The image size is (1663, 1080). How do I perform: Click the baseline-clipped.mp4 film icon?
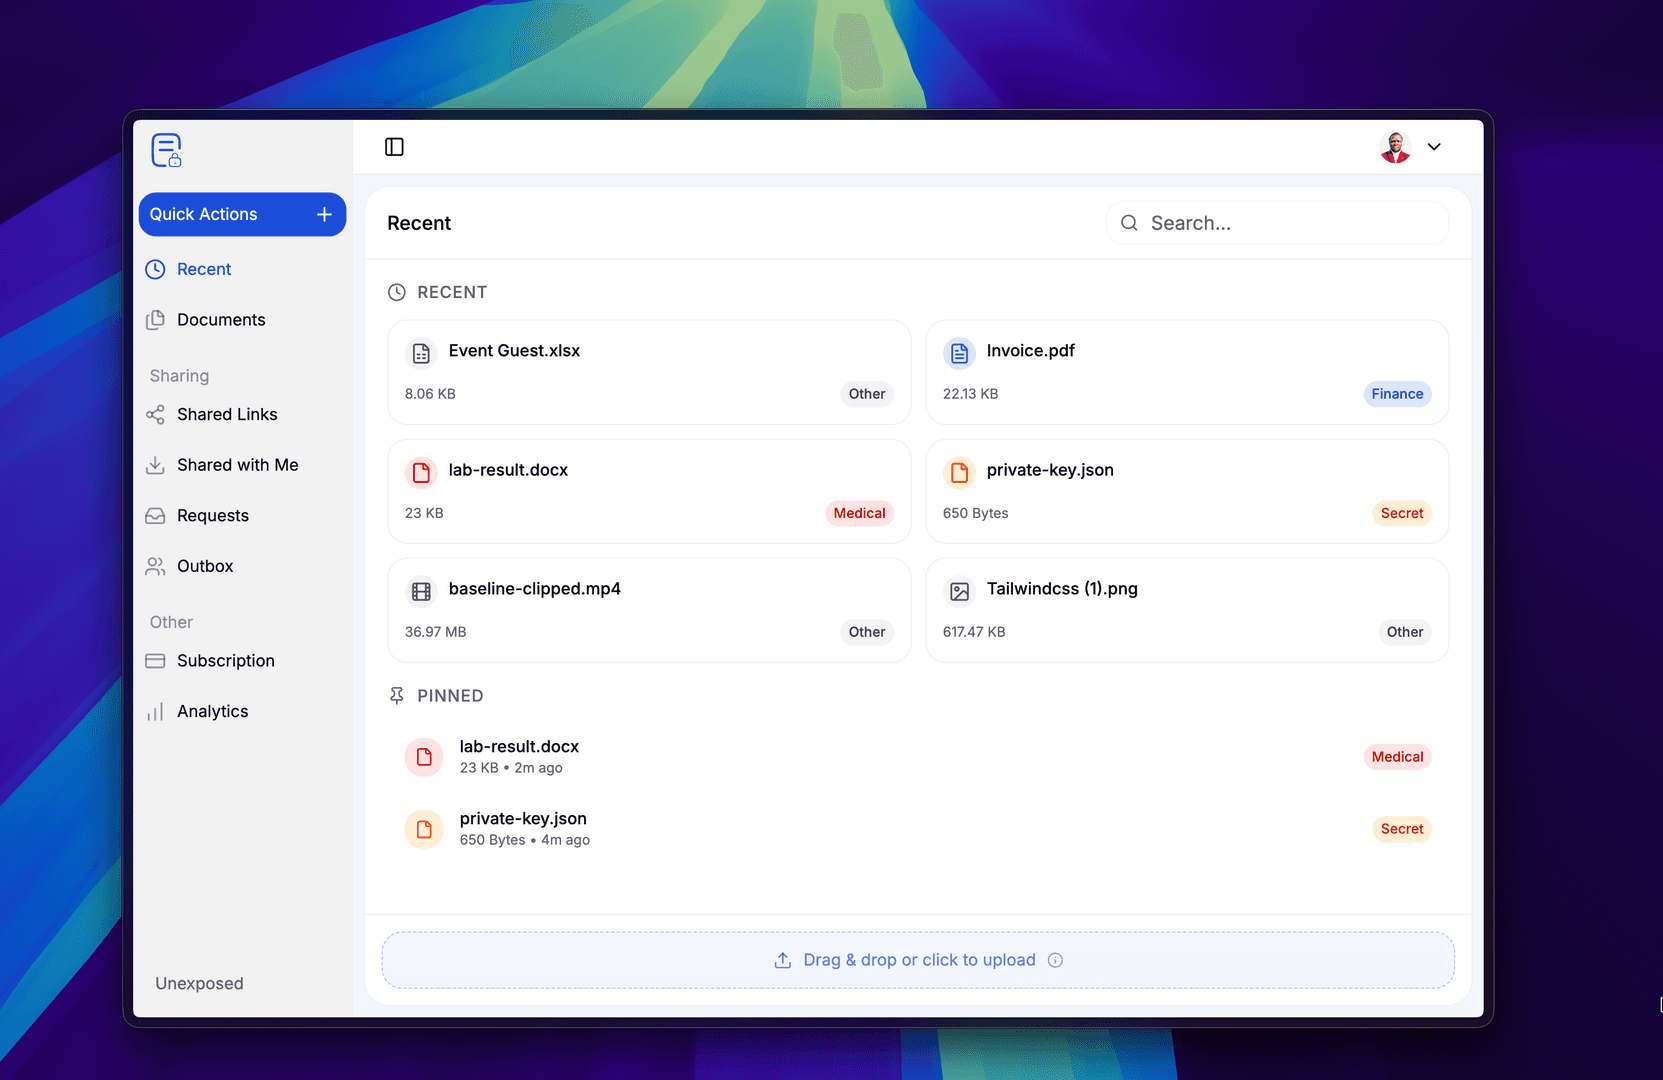pyautogui.click(x=421, y=591)
